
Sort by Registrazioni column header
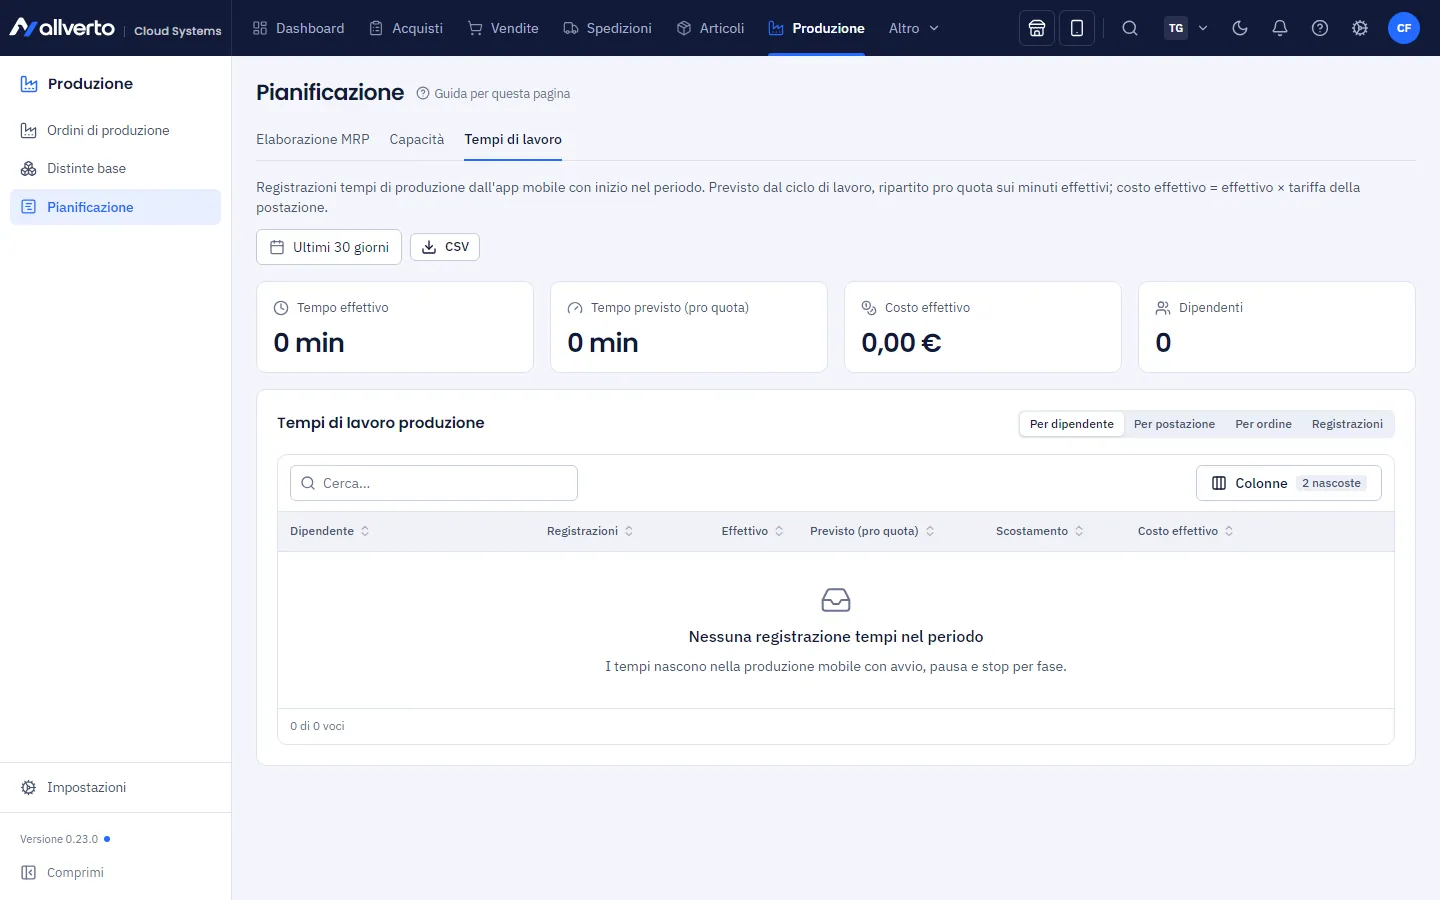(590, 531)
